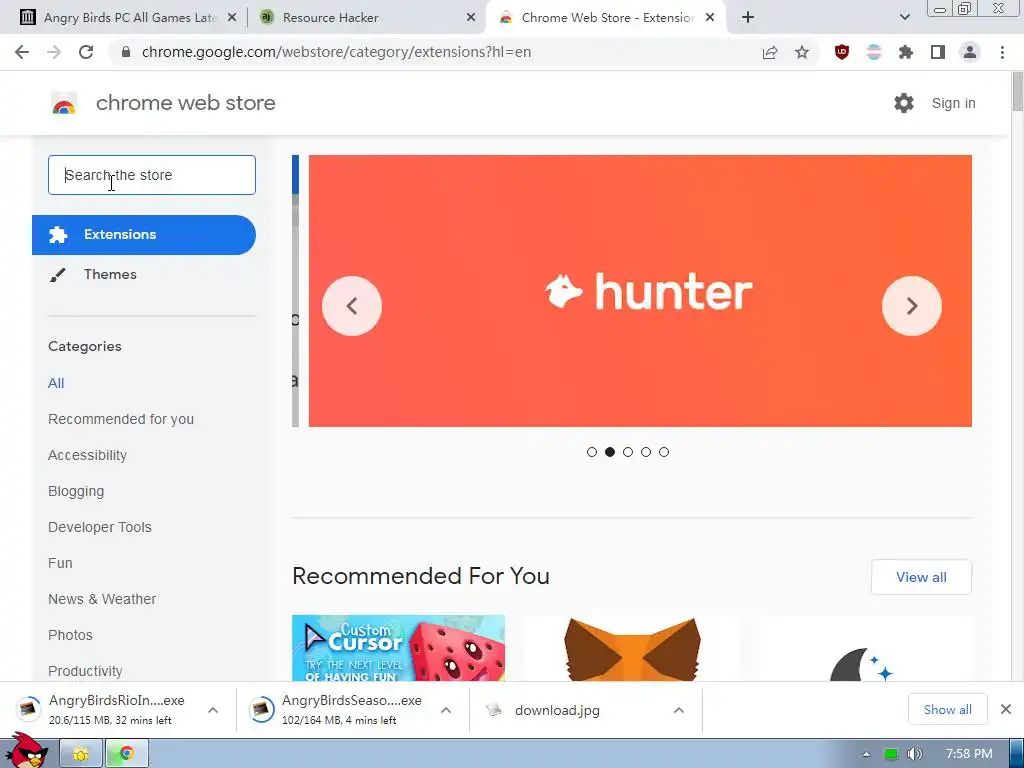This screenshot has width=1024, height=768.
Task: Open the uBlock Origin extension icon
Action: point(842,52)
